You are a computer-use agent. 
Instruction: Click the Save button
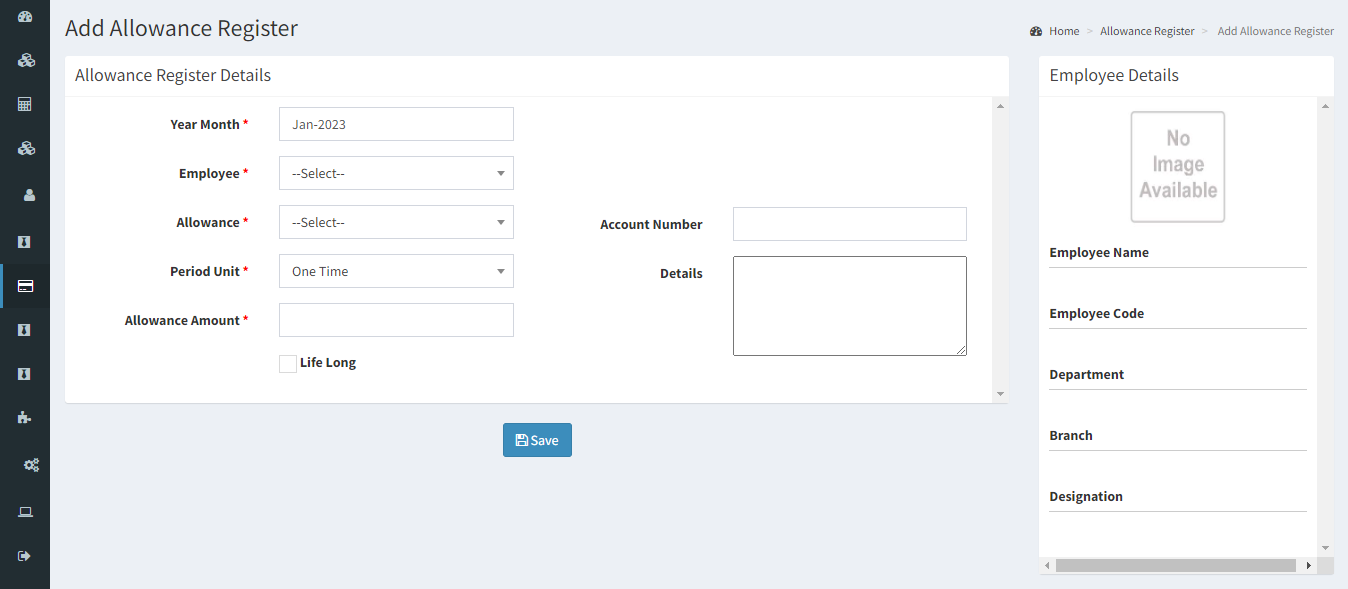537,440
